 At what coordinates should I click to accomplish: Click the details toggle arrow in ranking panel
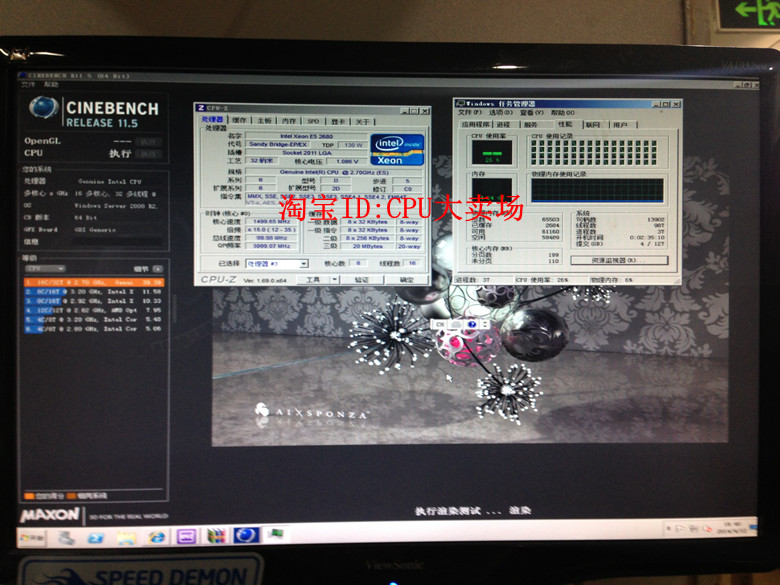(158, 269)
